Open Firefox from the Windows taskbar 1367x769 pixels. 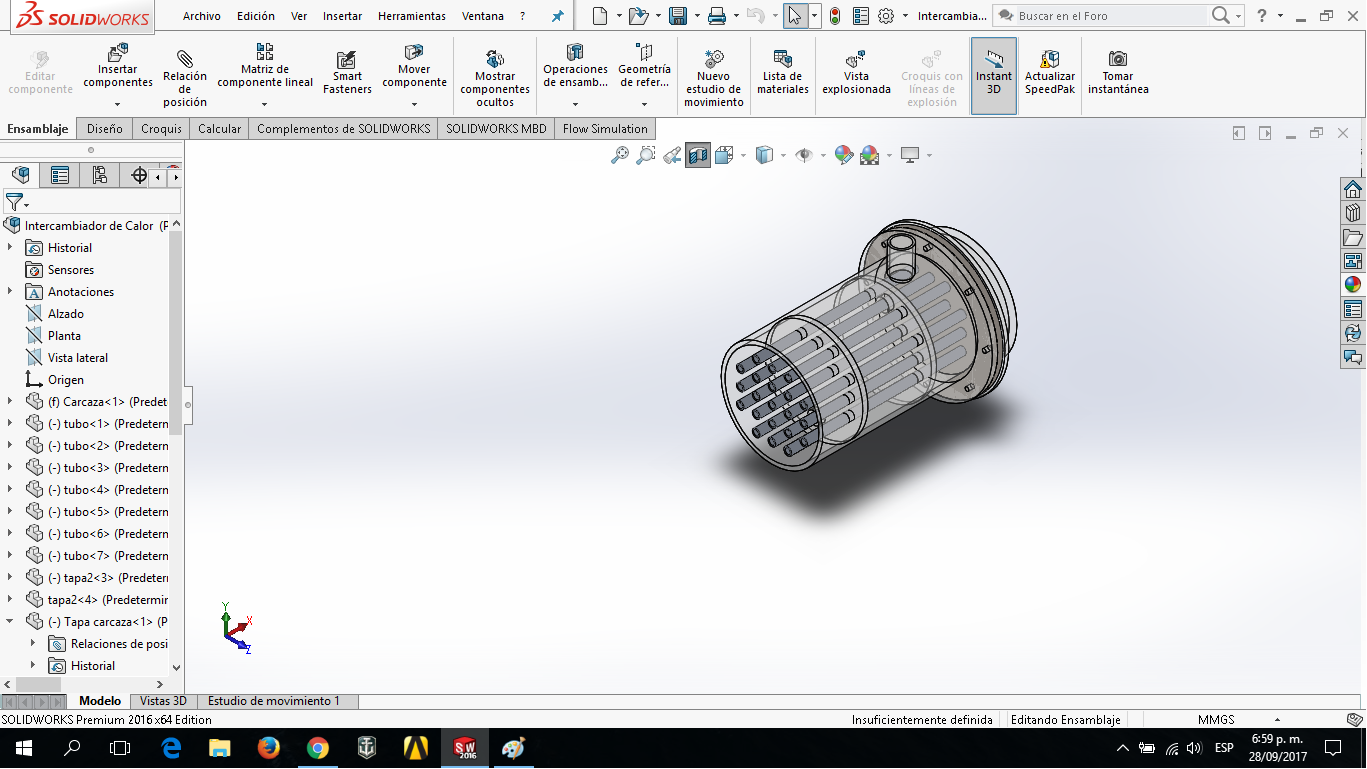pyautogui.click(x=268, y=748)
